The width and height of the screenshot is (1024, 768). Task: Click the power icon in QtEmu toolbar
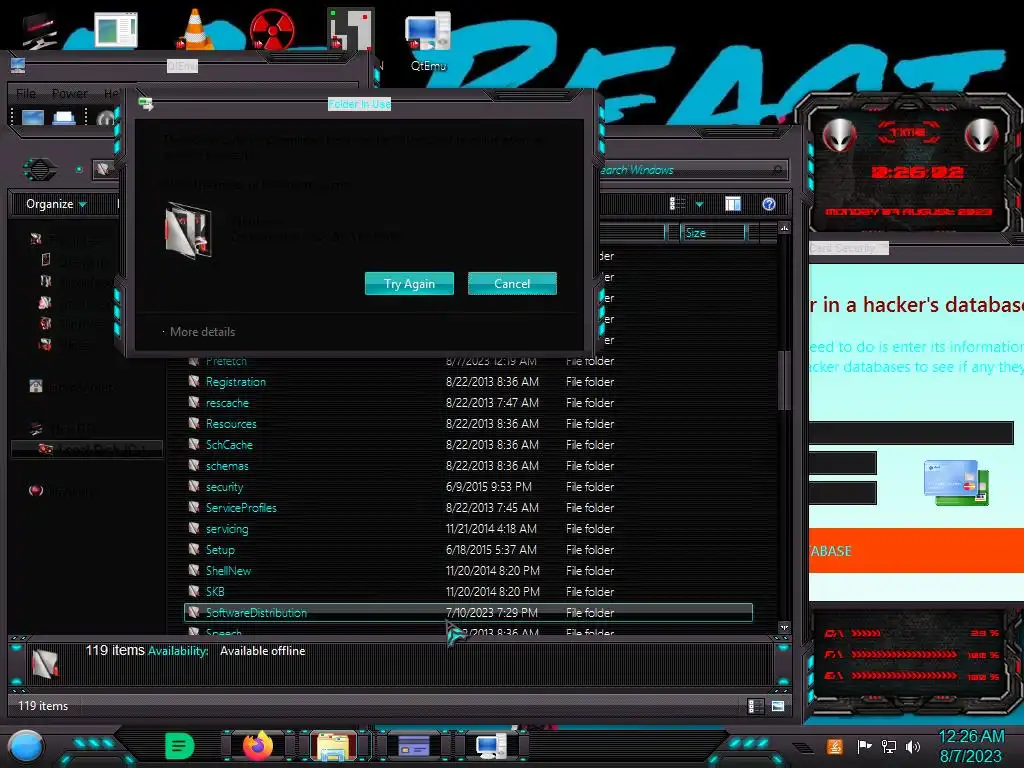click(x=106, y=118)
